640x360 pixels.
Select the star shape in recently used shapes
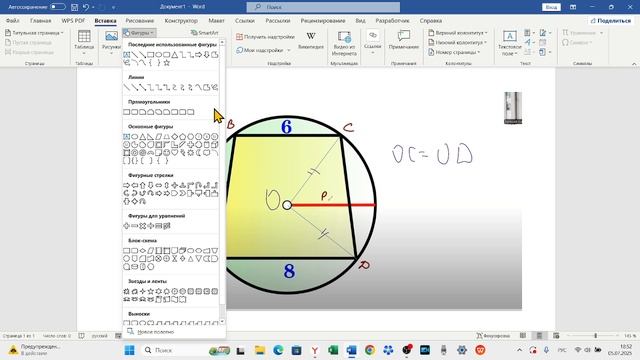click(x=167, y=63)
